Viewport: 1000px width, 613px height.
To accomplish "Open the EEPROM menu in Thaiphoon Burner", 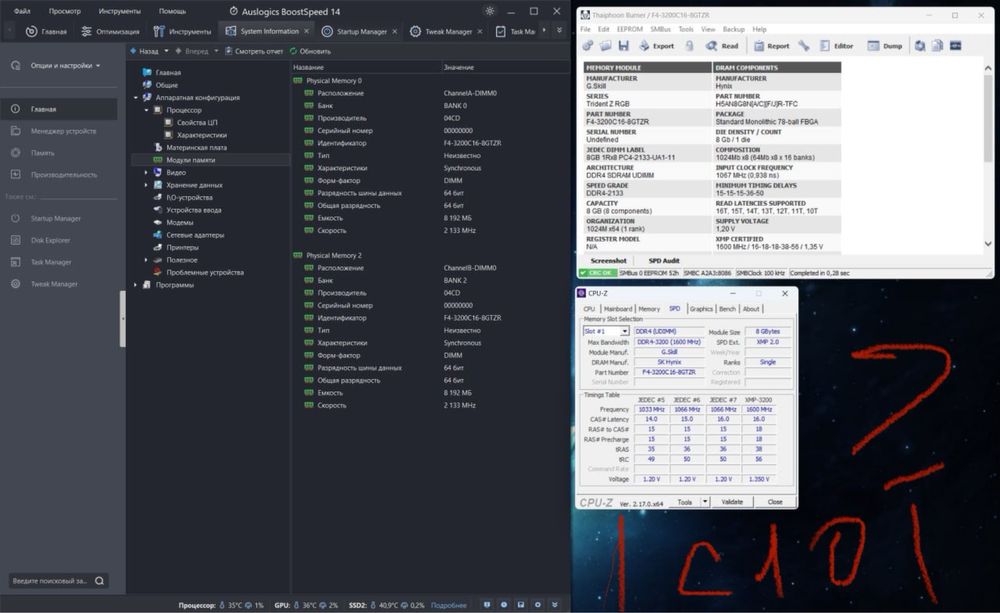I will pyautogui.click(x=629, y=29).
